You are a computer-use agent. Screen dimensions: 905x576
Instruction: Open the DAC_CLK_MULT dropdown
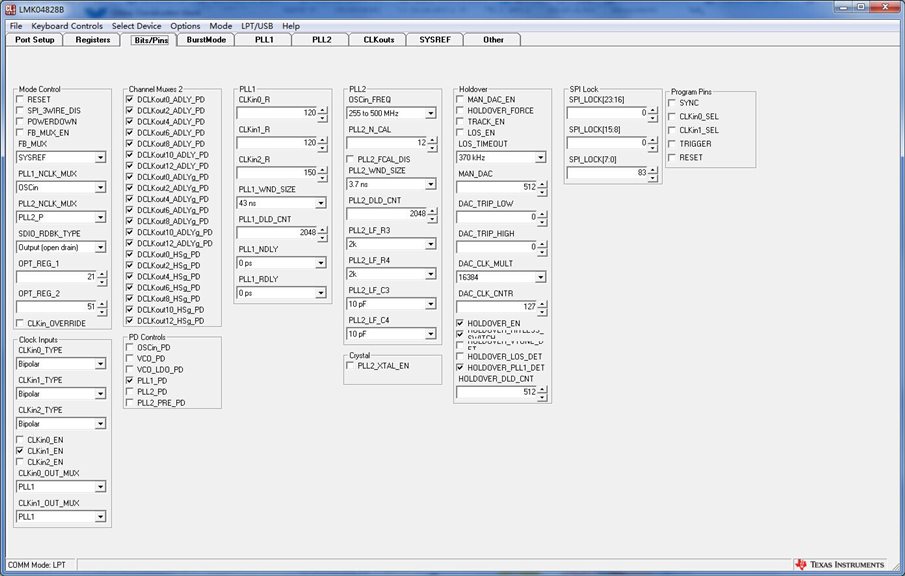coord(501,277)
